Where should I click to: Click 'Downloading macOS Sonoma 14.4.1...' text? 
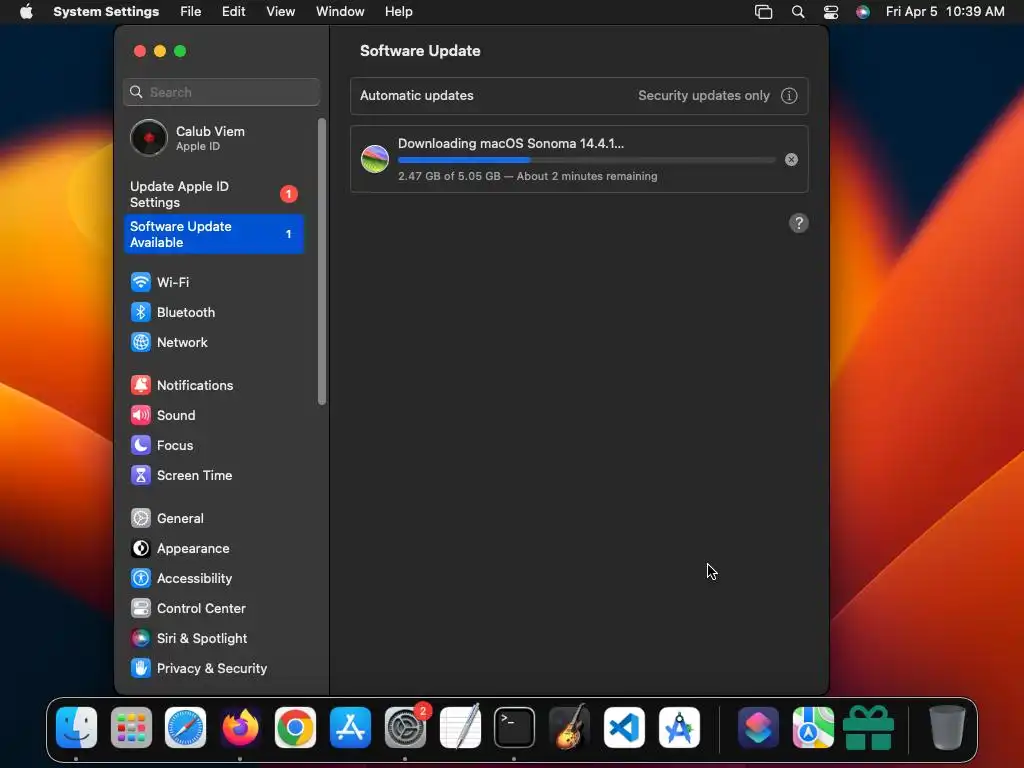[511, 144]
